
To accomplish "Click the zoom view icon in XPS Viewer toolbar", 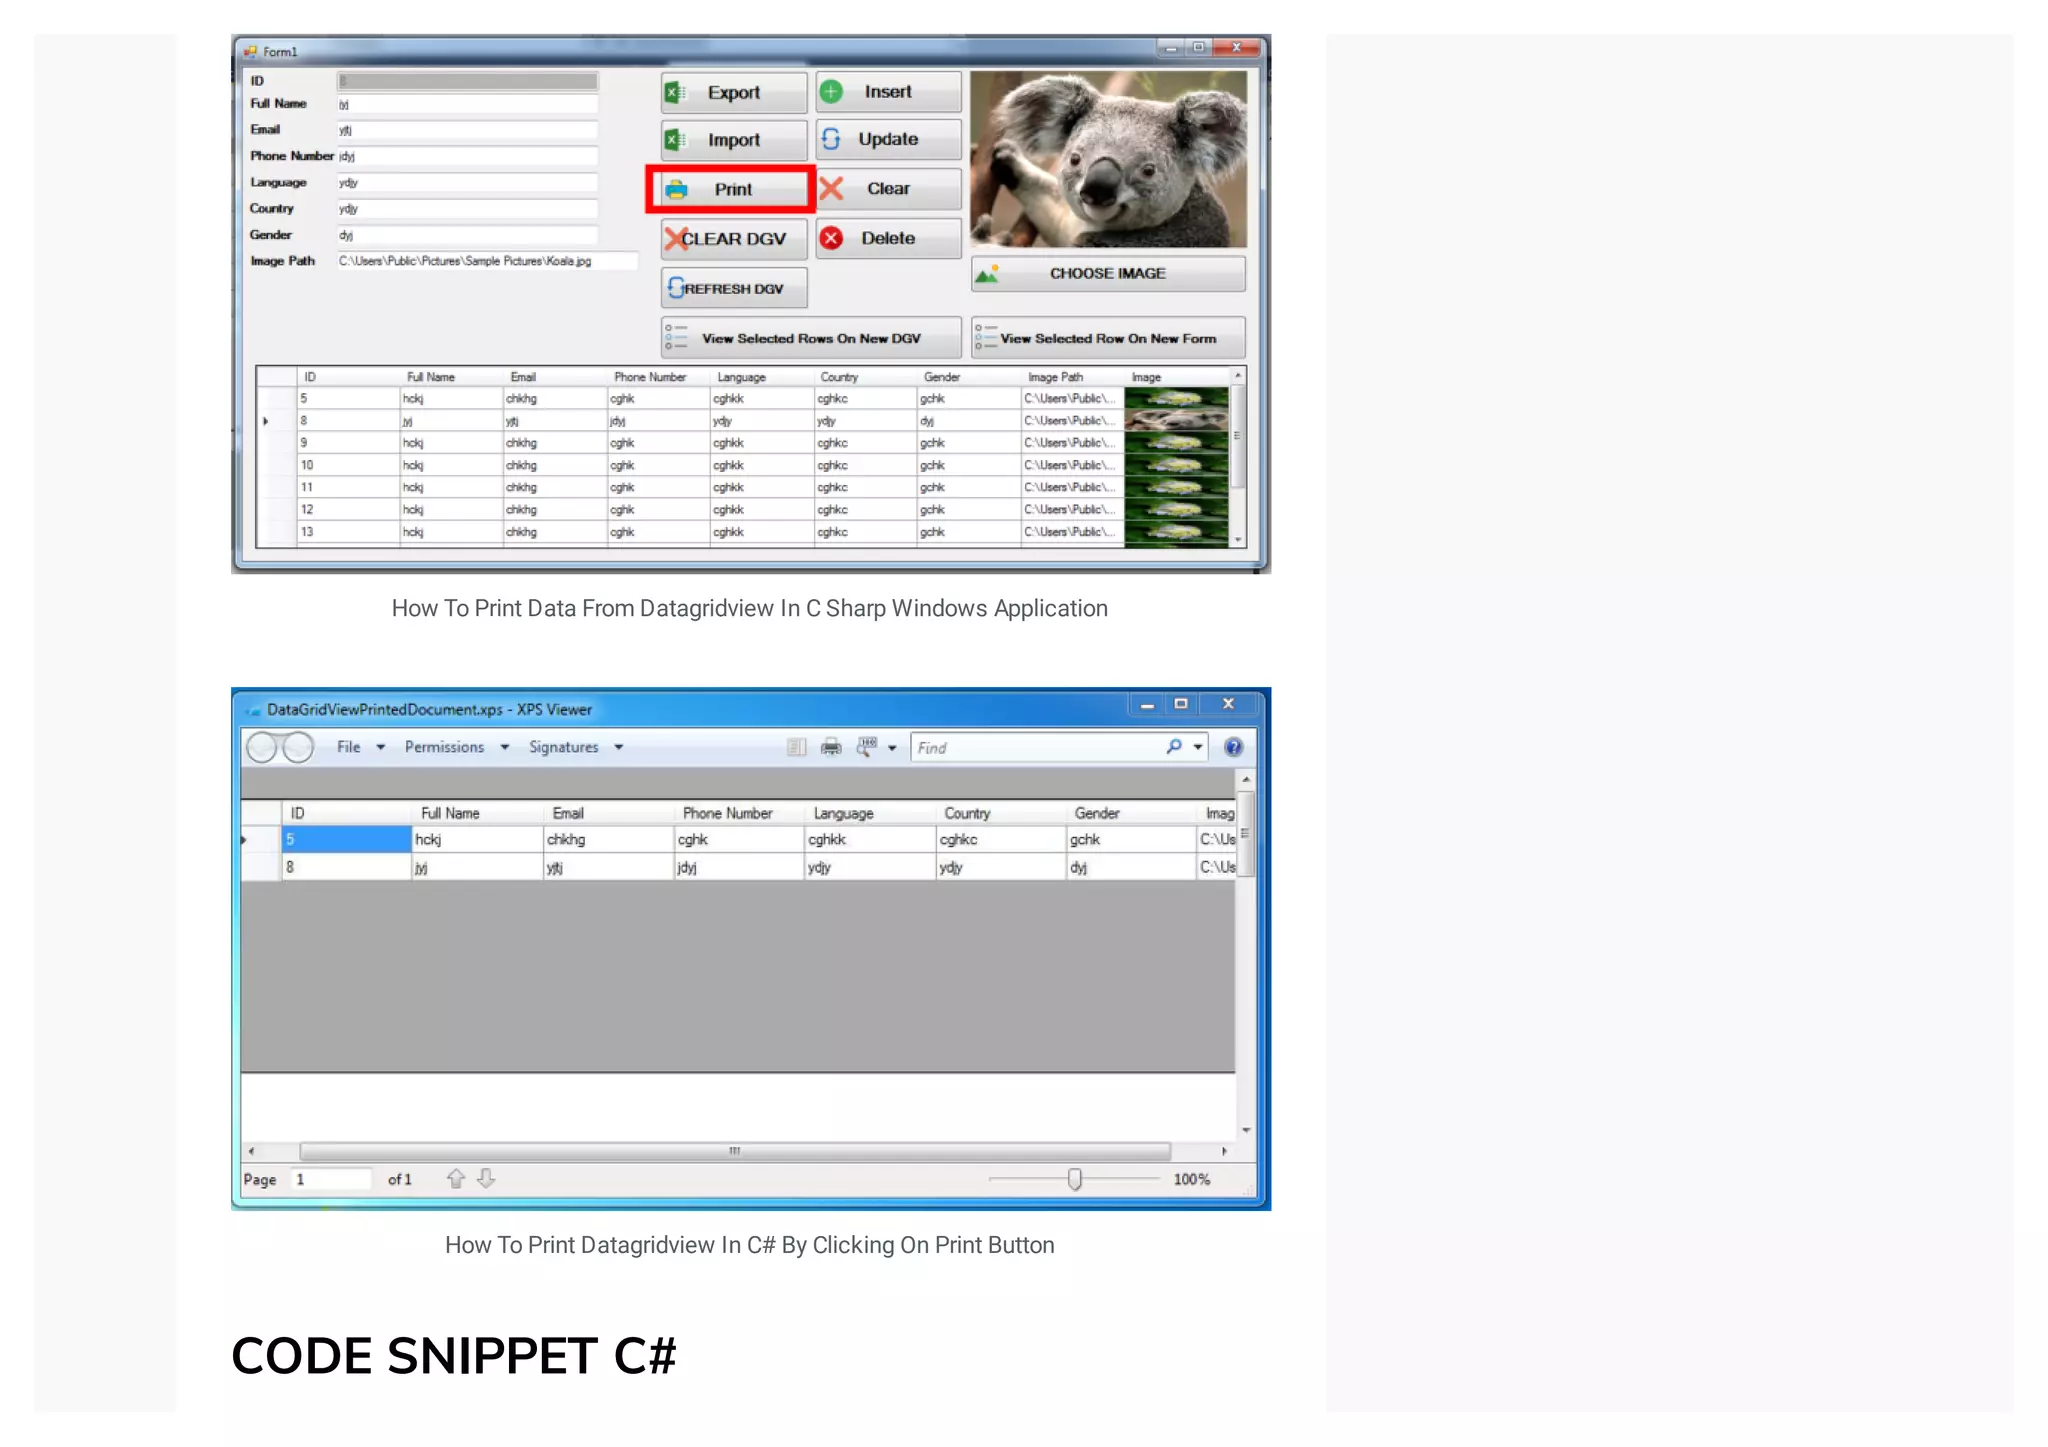I will coord(866,747).
